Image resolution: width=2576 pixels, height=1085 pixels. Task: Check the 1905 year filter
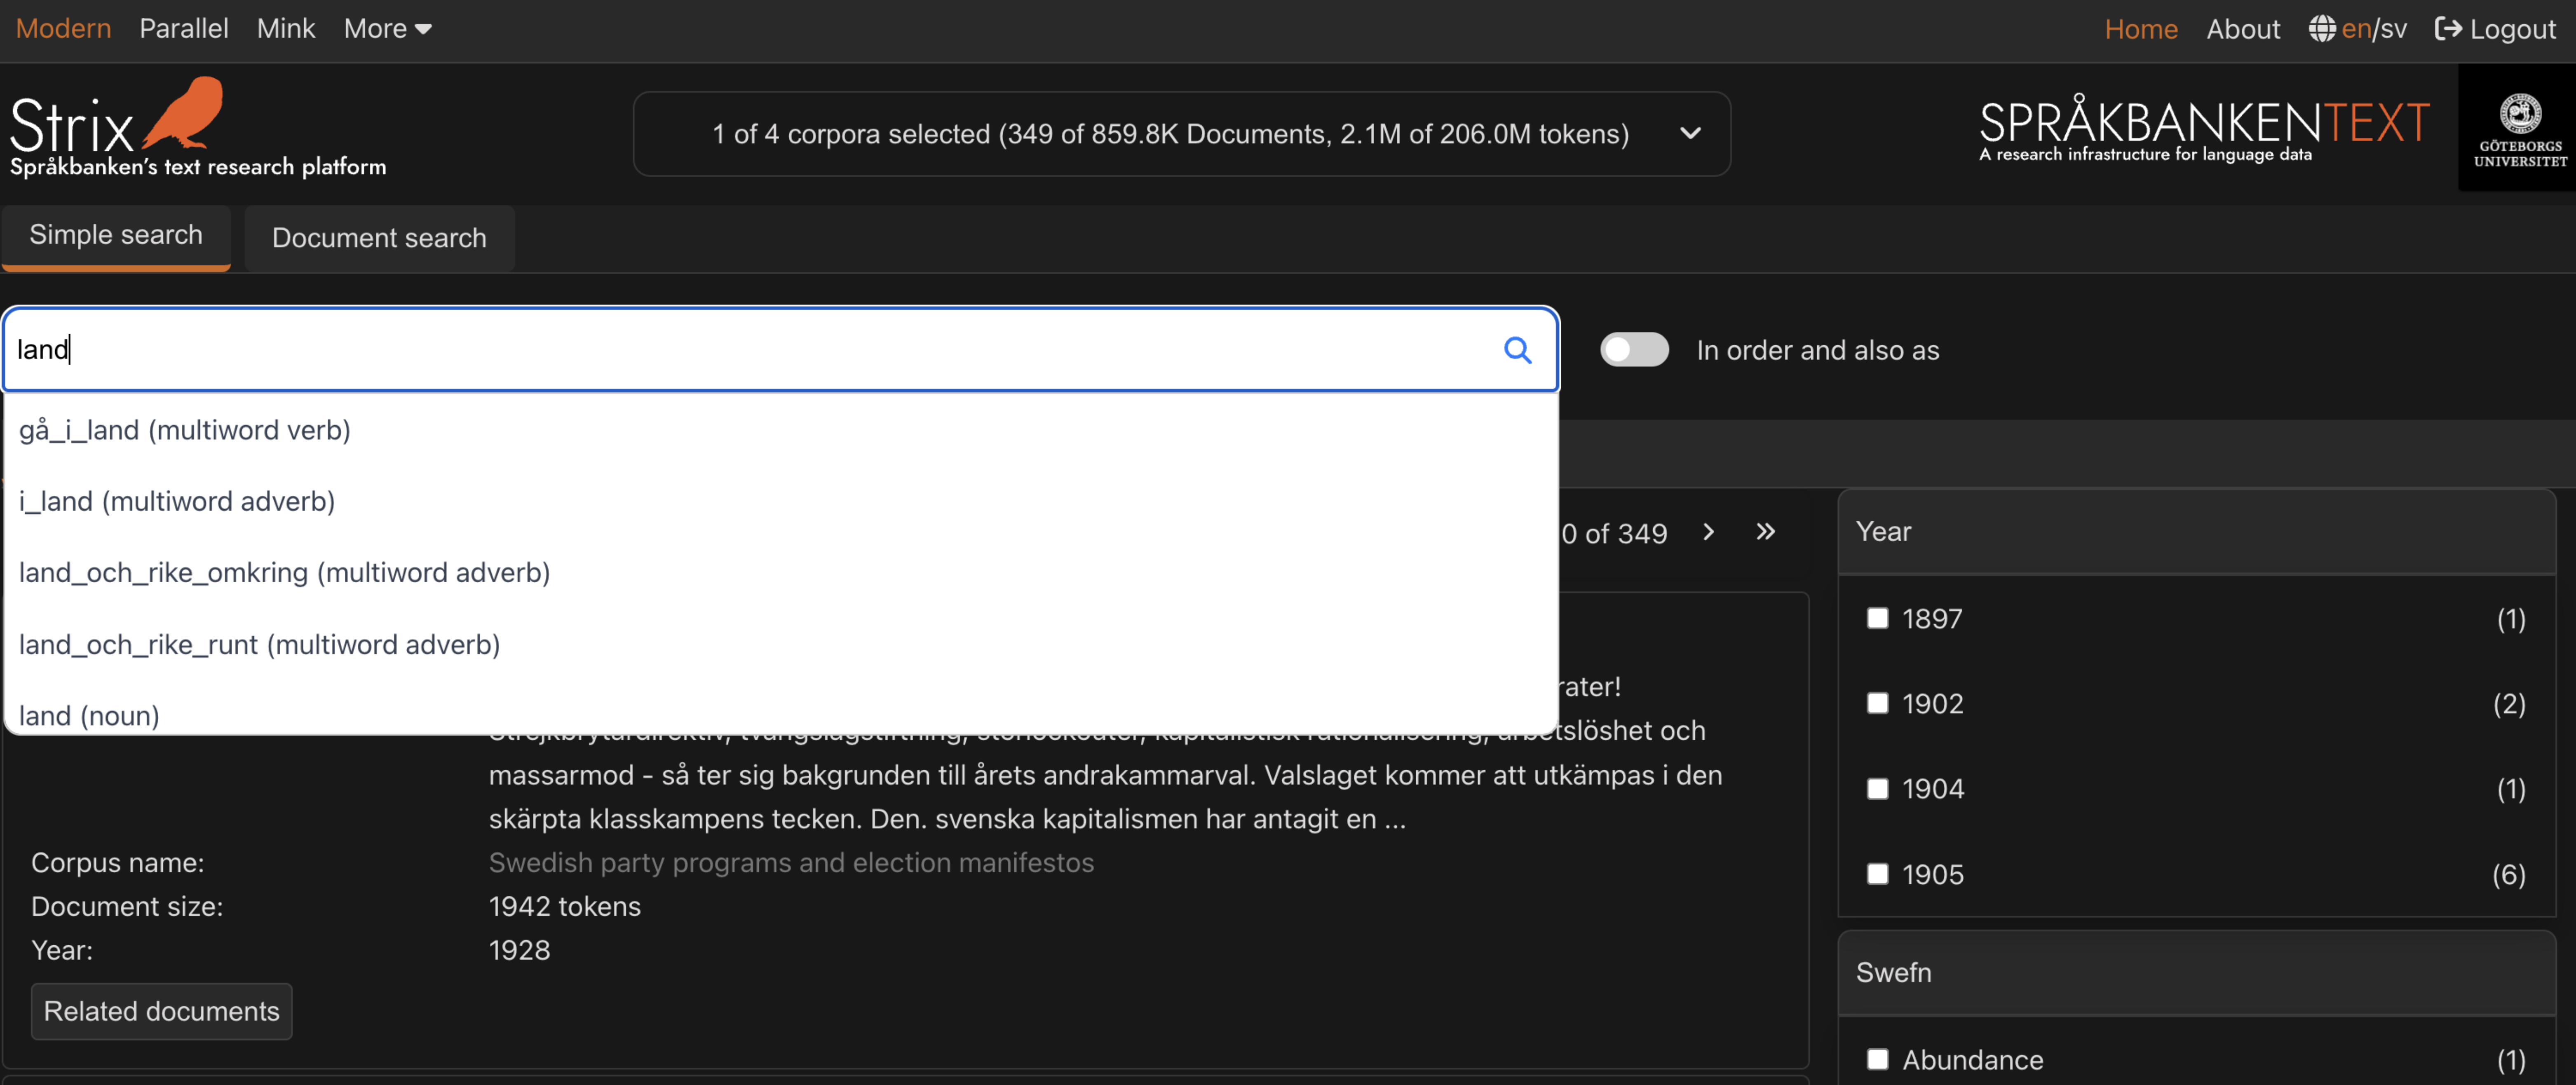point(1877,875)
